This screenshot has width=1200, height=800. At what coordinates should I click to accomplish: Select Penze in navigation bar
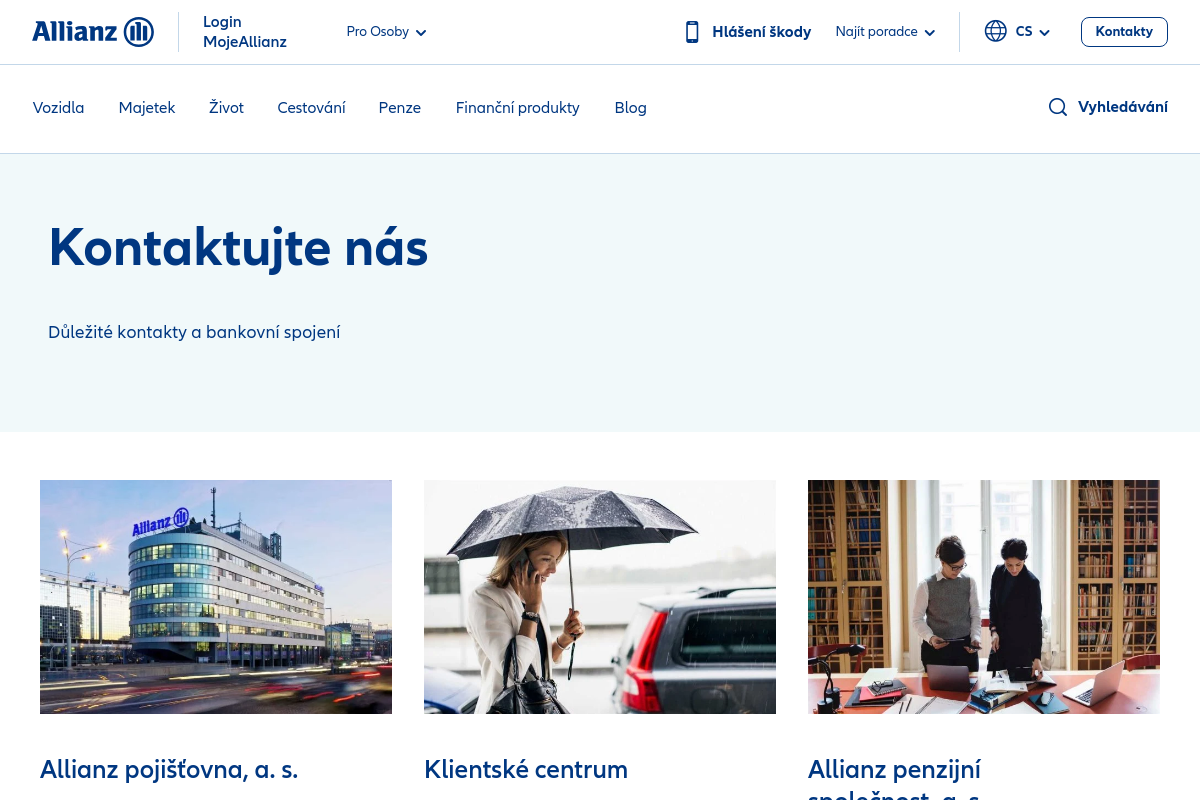[x=399, y=108]
